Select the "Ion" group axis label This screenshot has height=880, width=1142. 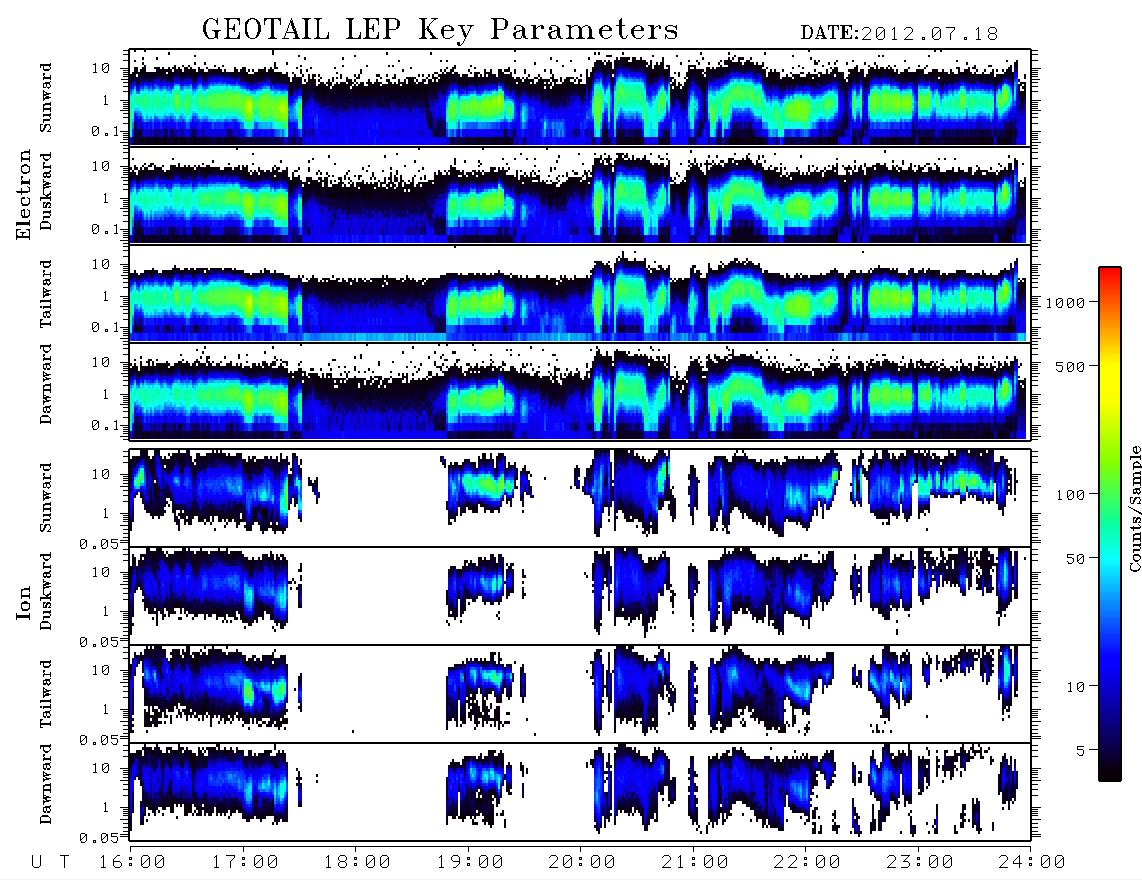(x=24, y=602)
